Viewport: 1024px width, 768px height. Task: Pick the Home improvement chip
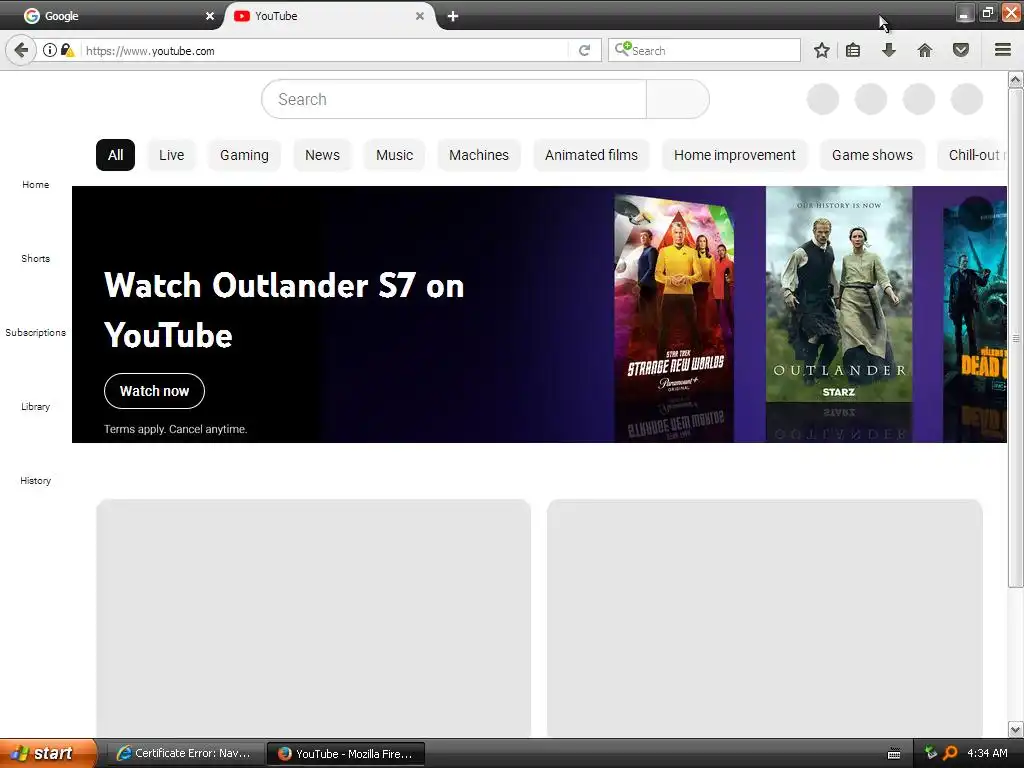point(735,155)
